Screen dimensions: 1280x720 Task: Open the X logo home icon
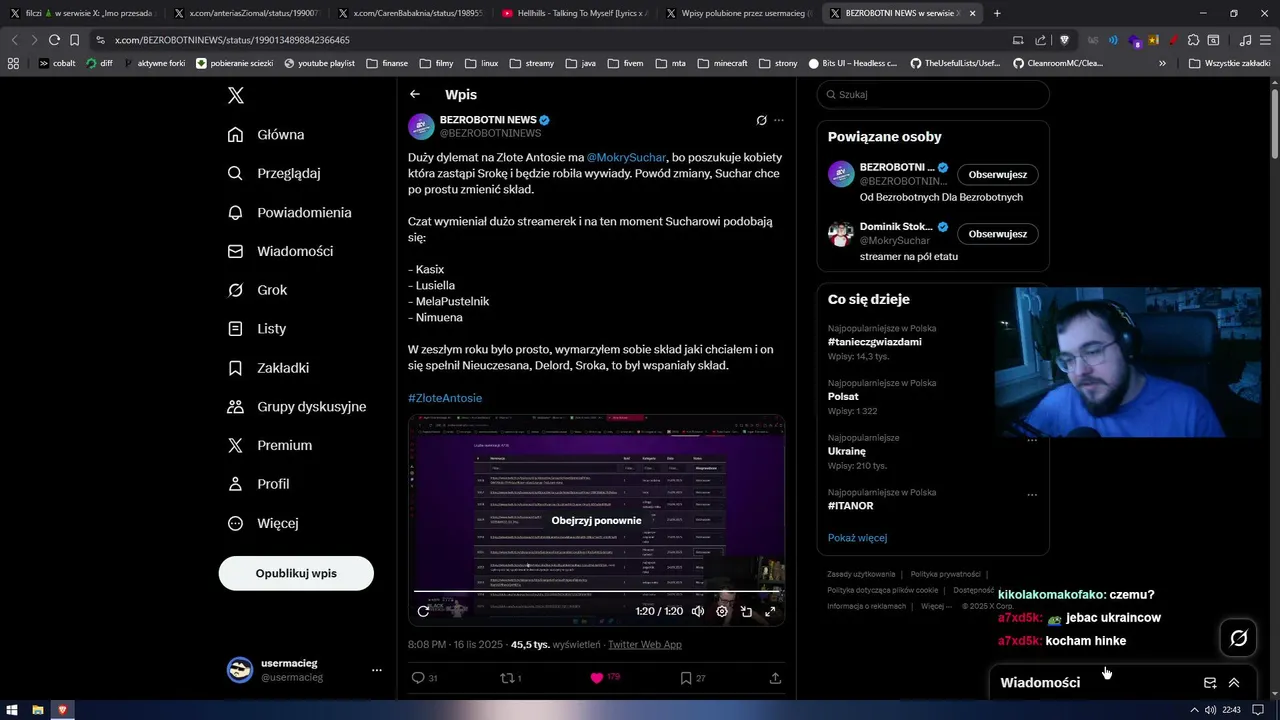pos(236,95)
